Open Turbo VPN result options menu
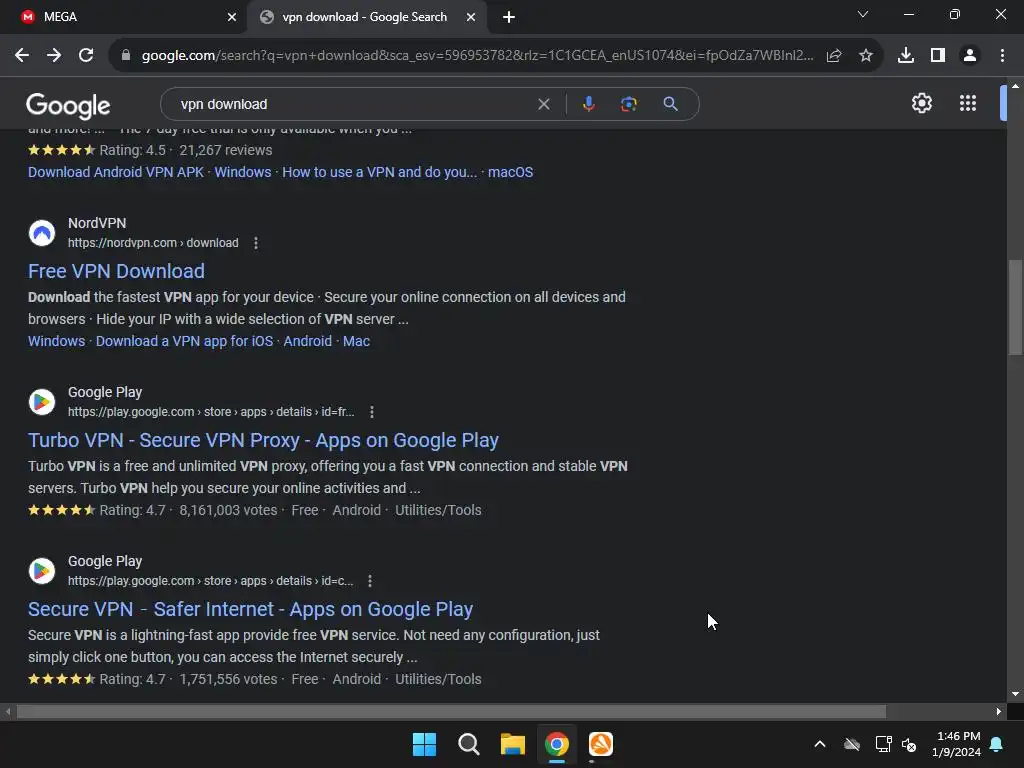 [x=372, y=412]
